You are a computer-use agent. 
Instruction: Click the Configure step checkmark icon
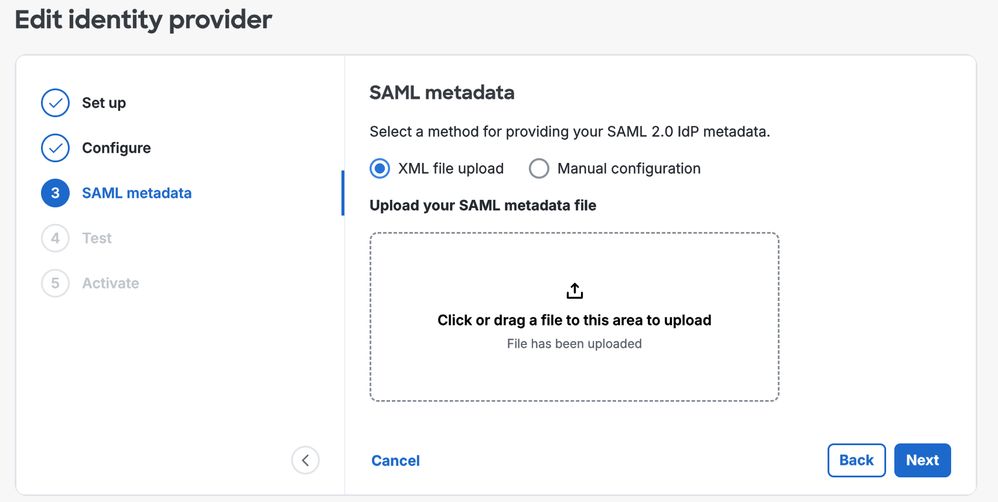[55, 148]
